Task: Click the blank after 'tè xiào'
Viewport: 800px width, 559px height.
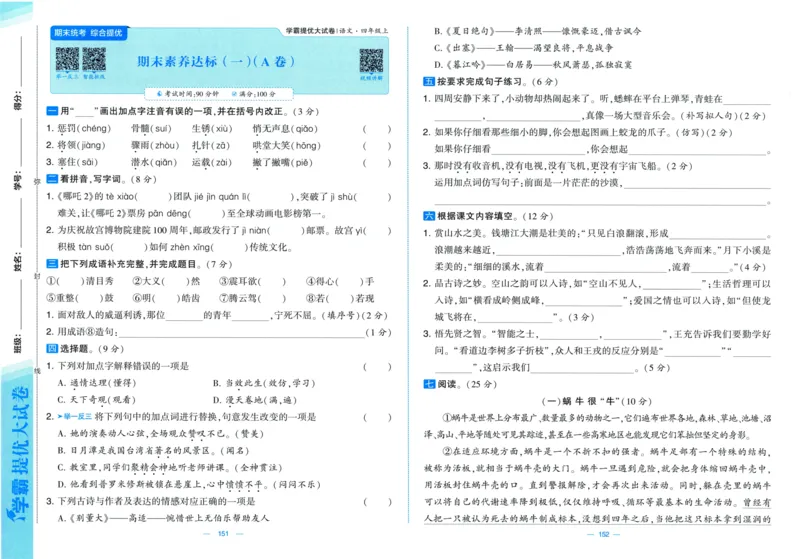Action: coord(153,196)
